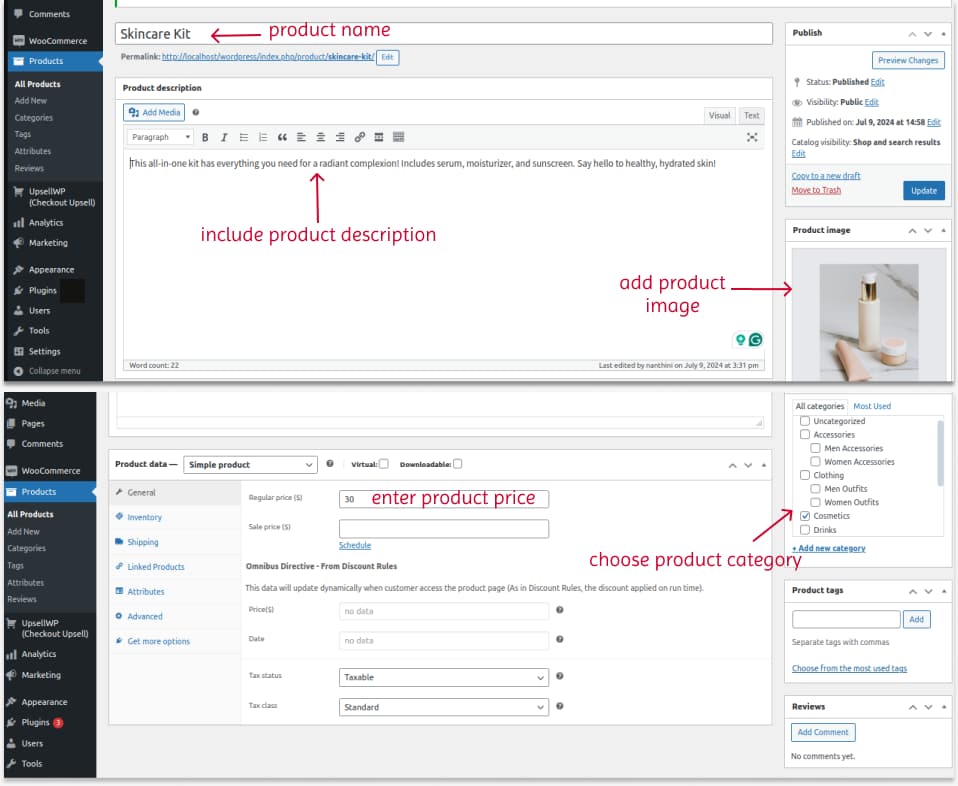Collapse the Reviews panel
This screenshot has width=958, height=786.
pos(944,707)
